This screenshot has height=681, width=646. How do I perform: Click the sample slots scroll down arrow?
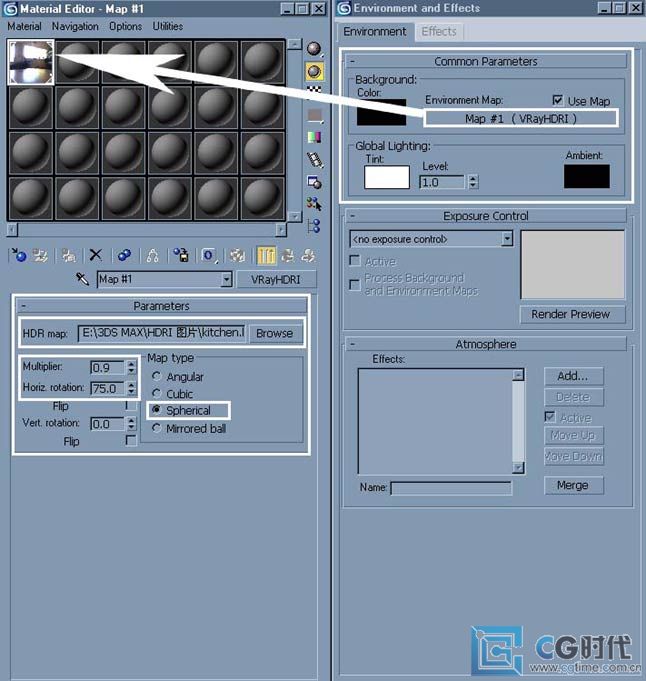[295, 216]
